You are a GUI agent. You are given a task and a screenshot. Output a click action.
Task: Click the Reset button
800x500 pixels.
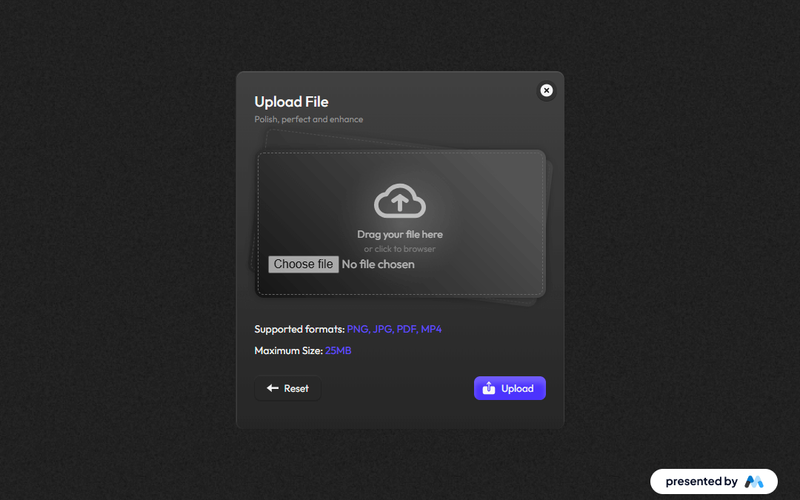[x=288, y=388]
